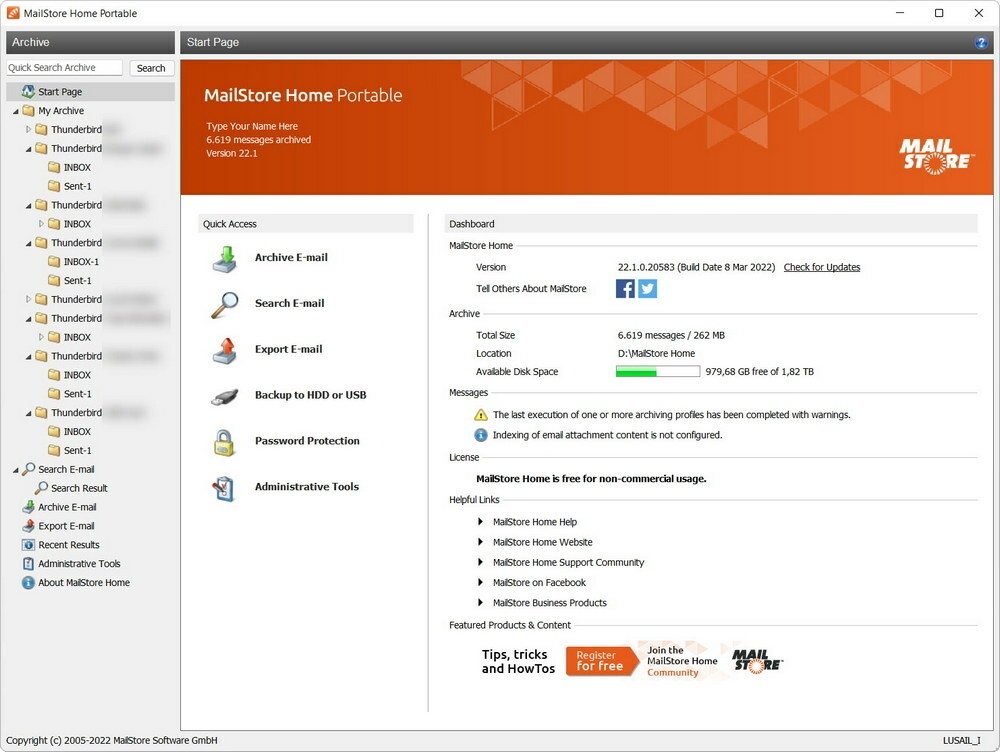Share MailStore on Facebook

624,288
